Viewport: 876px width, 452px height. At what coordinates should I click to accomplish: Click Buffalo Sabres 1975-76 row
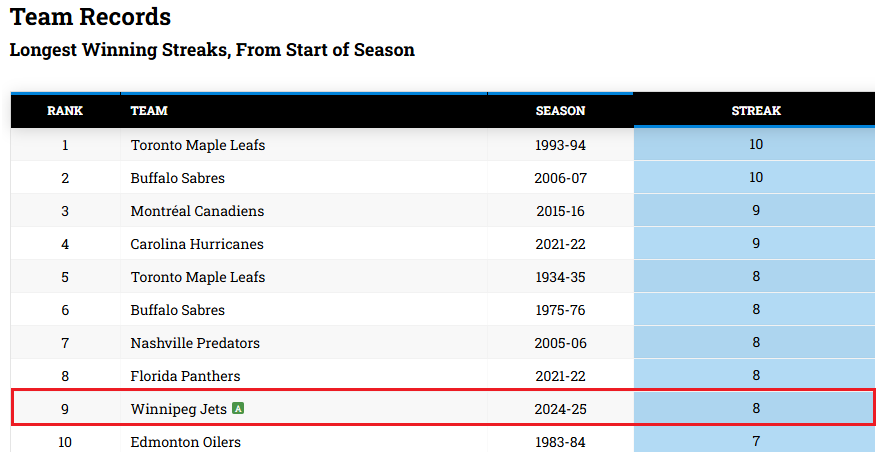click(443, 310)
